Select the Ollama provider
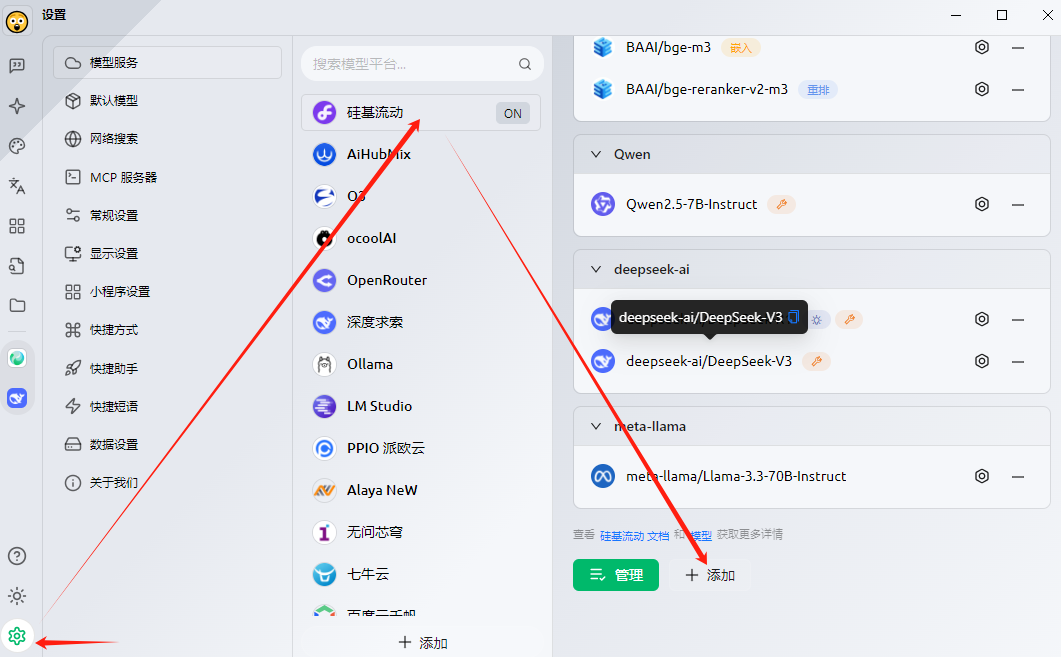This screenshot has height=657, width=1061. coord(421,364)
